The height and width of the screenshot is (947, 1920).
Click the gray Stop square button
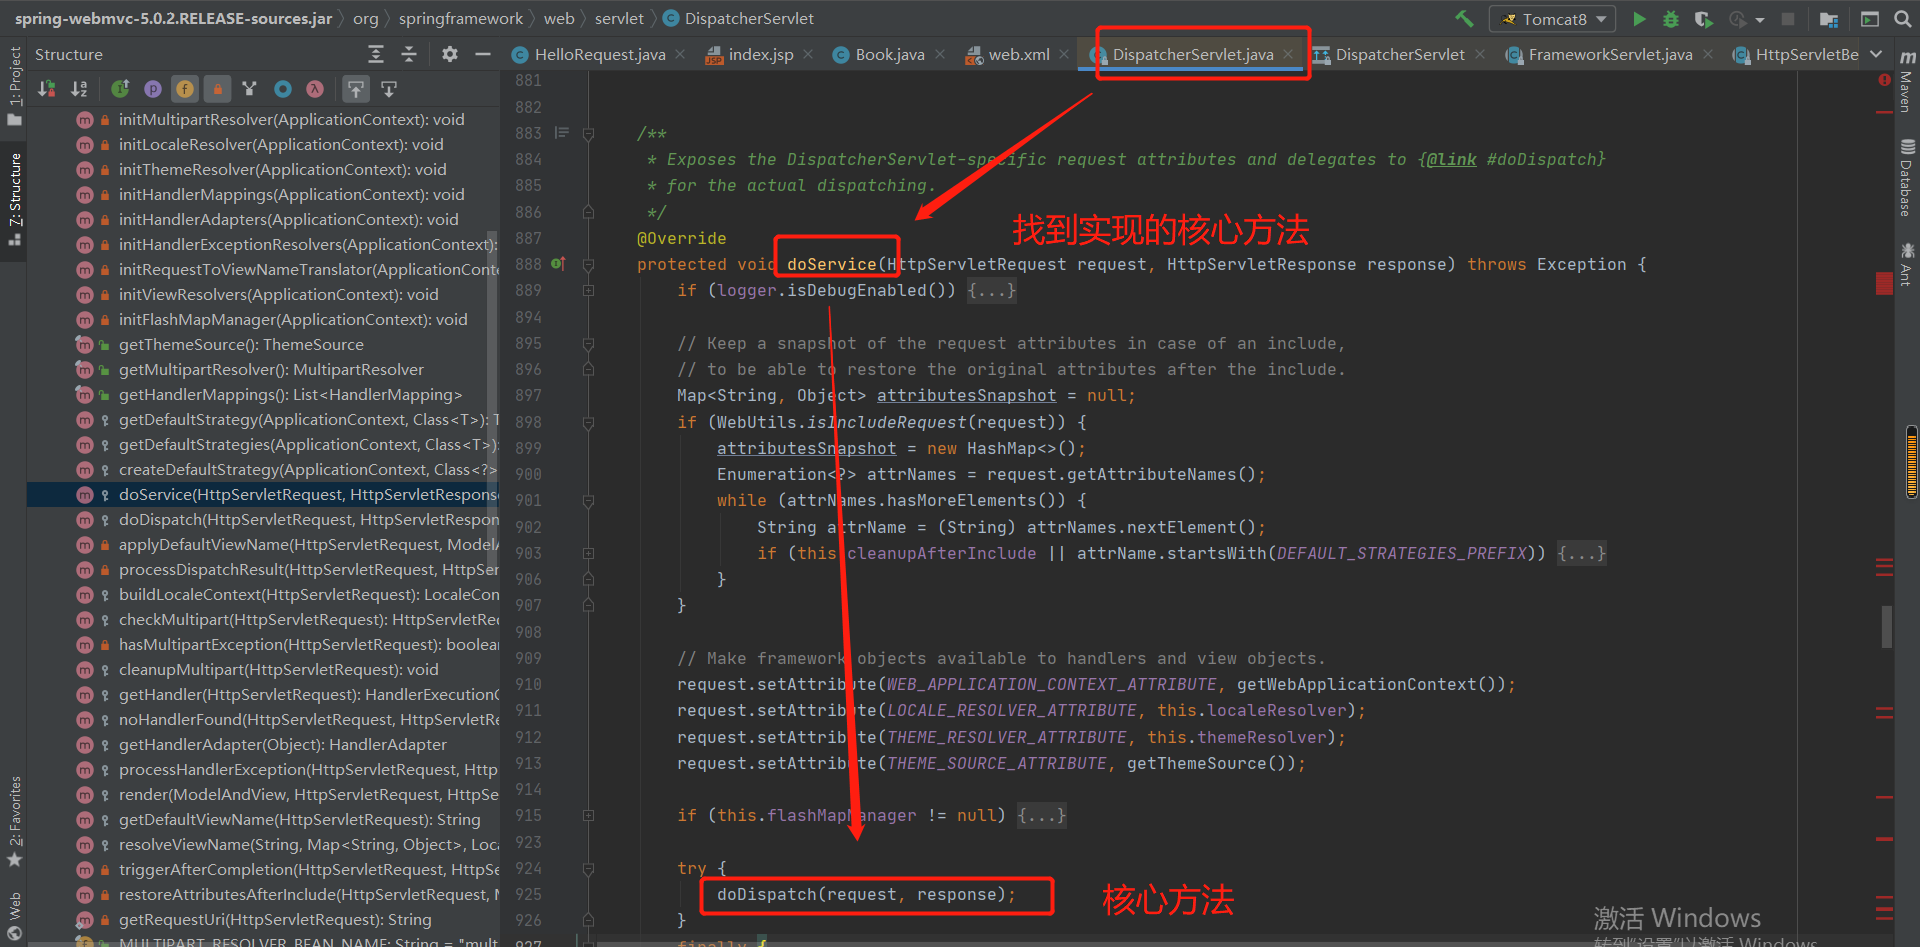1788,18
